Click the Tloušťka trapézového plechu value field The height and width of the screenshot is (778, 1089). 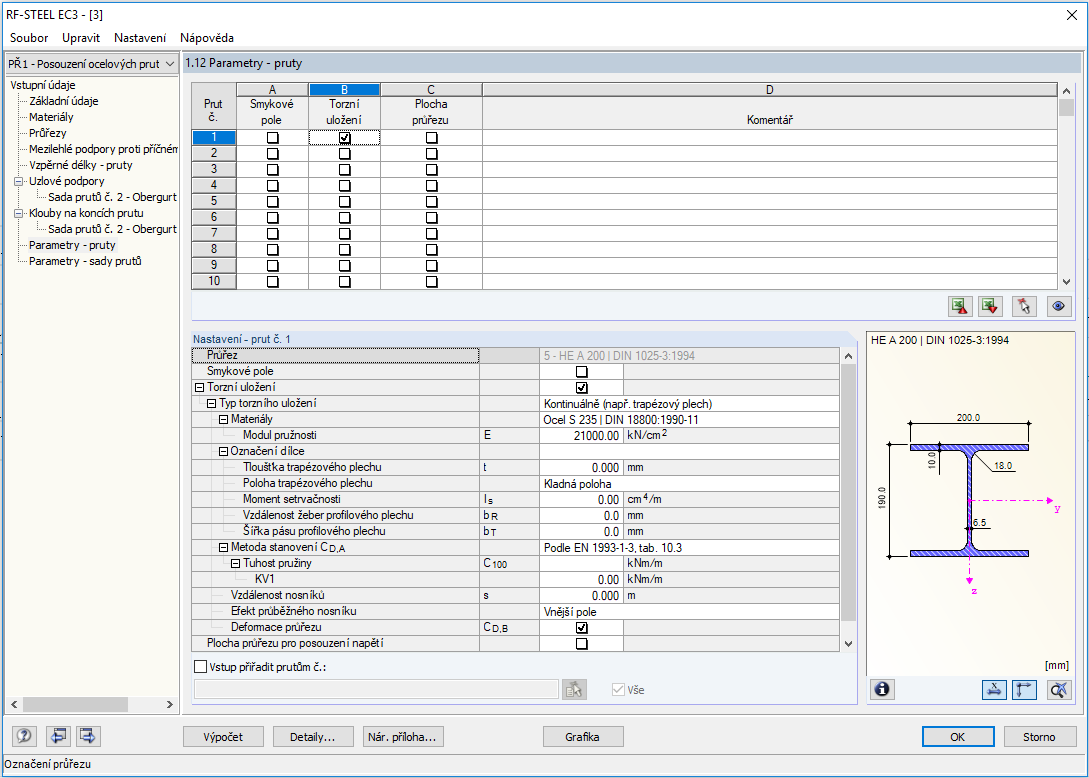point(581,467)
